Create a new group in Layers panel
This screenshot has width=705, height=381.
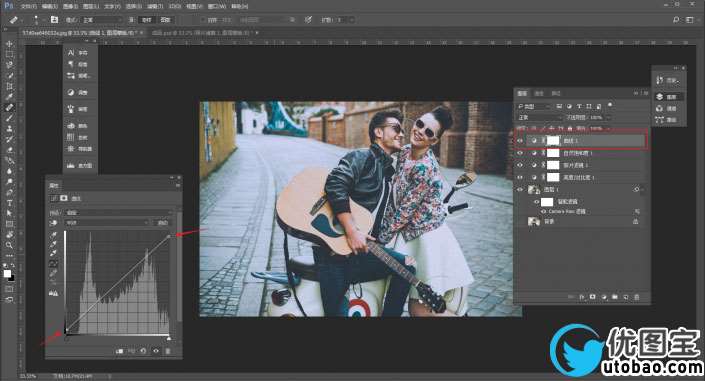615,297
